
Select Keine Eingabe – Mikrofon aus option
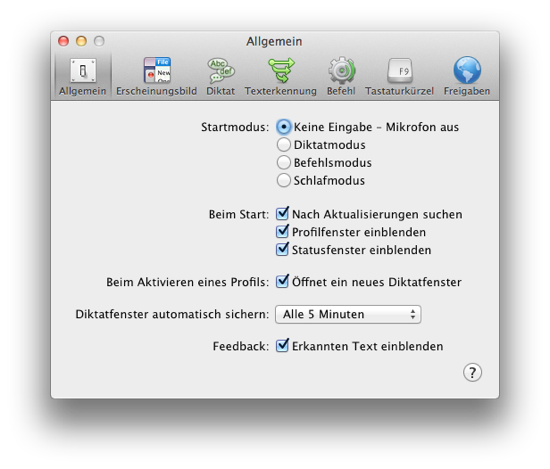tap(283, 127)
